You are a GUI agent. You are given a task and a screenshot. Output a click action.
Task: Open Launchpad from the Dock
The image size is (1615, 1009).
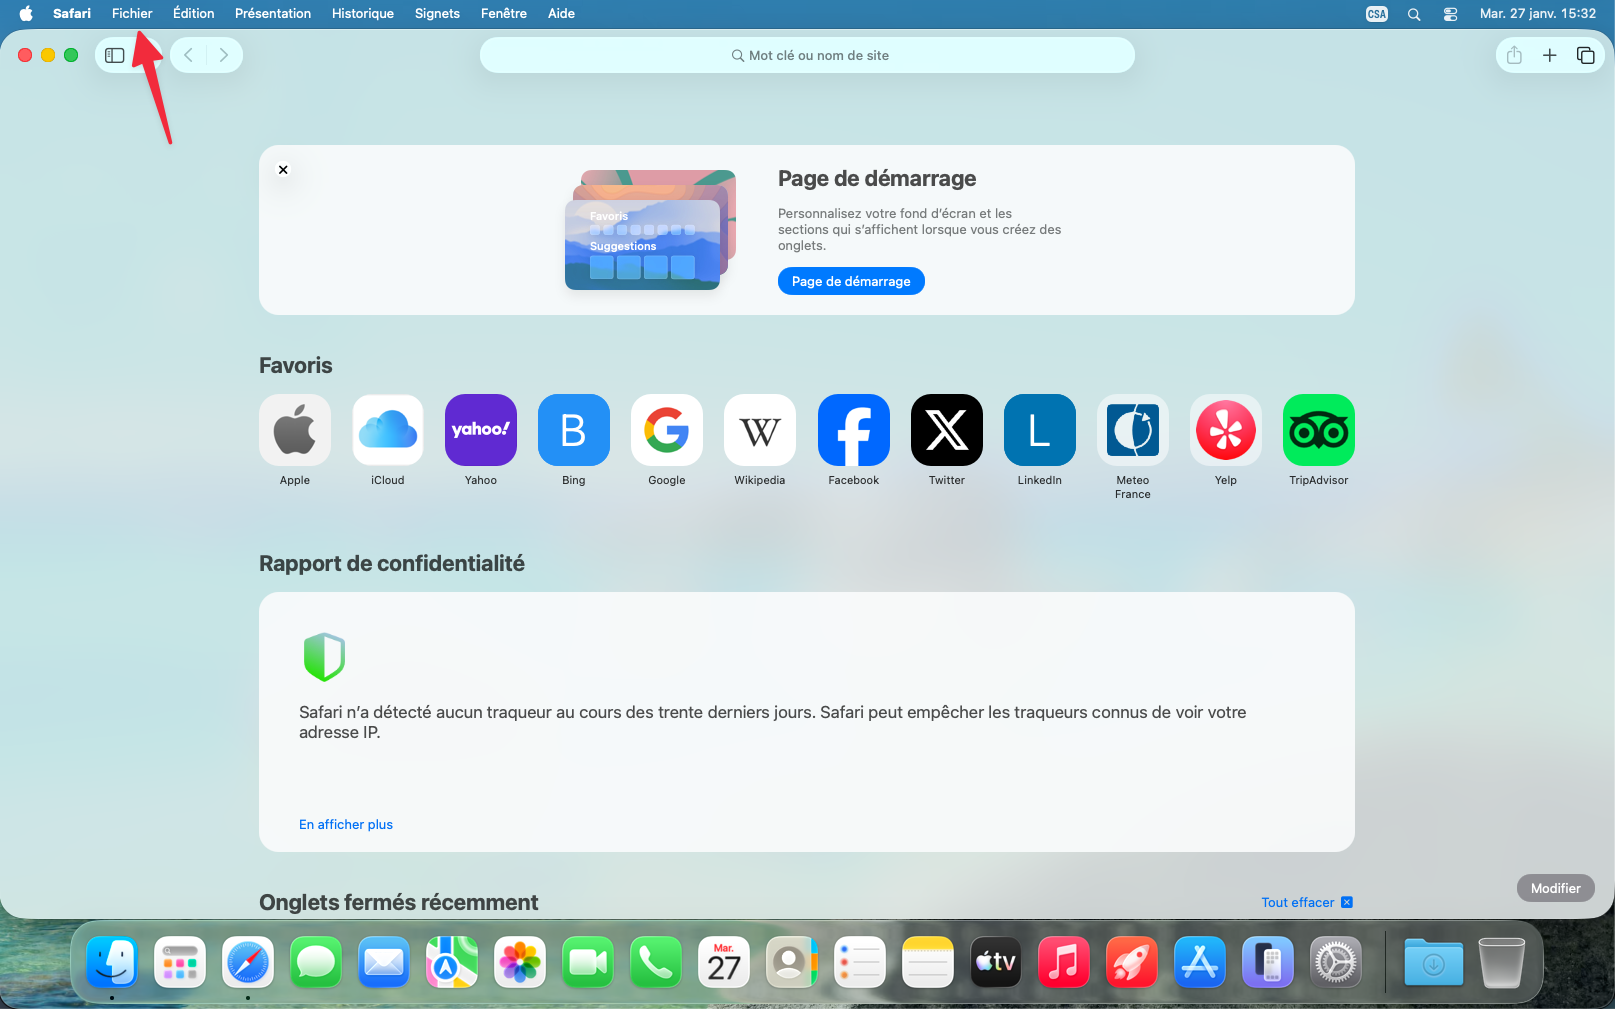180,963
